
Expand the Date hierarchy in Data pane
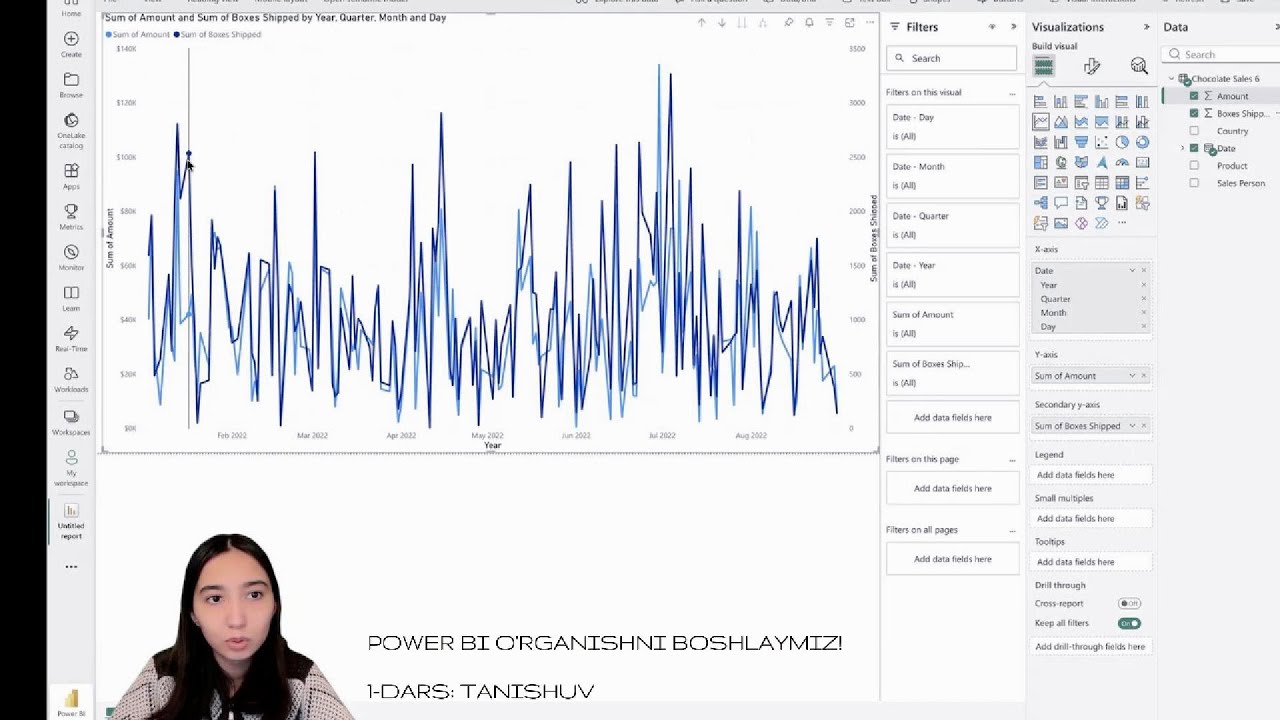pos(1183,148)
